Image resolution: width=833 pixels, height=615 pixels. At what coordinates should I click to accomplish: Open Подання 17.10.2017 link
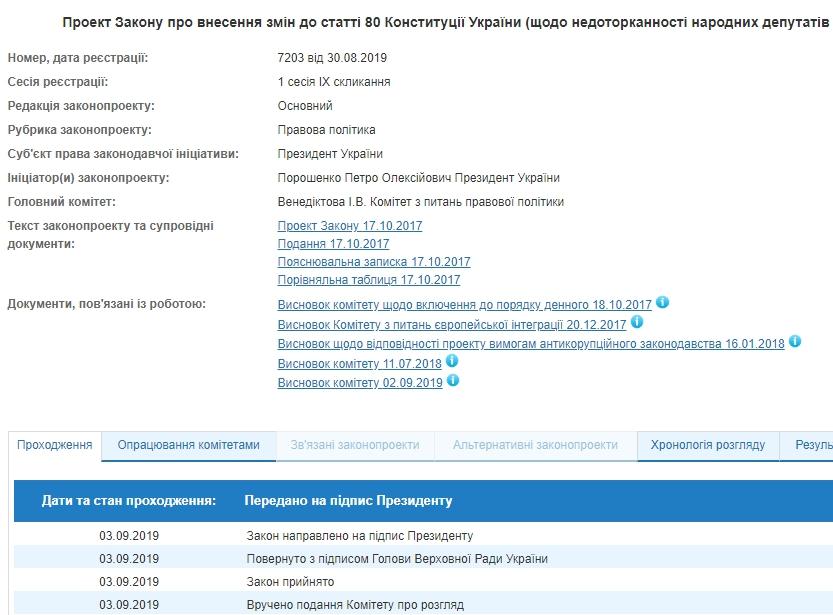click(333, 244)
